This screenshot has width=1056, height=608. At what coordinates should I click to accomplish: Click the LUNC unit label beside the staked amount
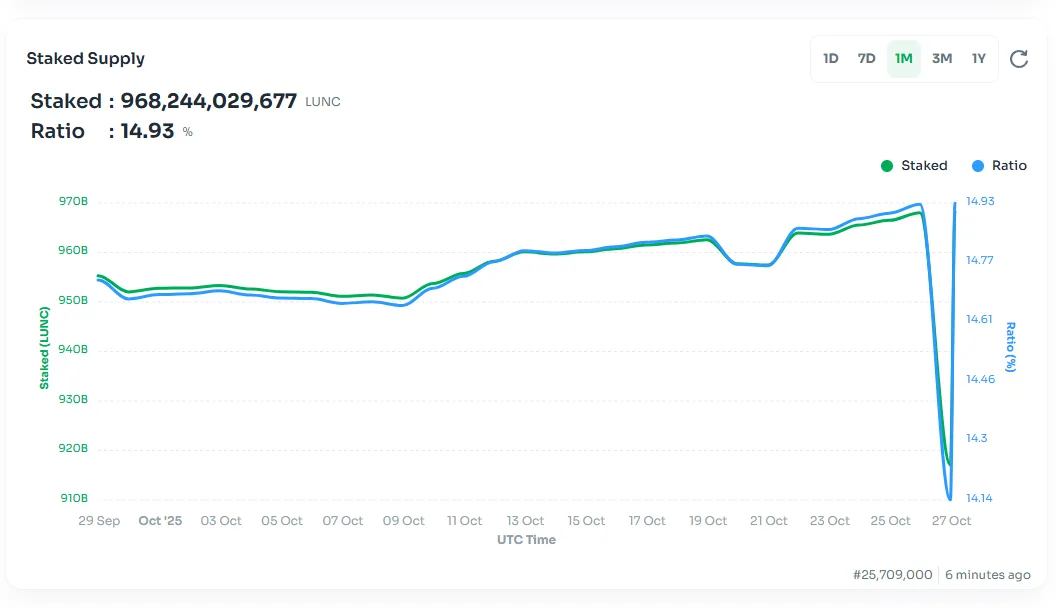[x=325, y=101]
